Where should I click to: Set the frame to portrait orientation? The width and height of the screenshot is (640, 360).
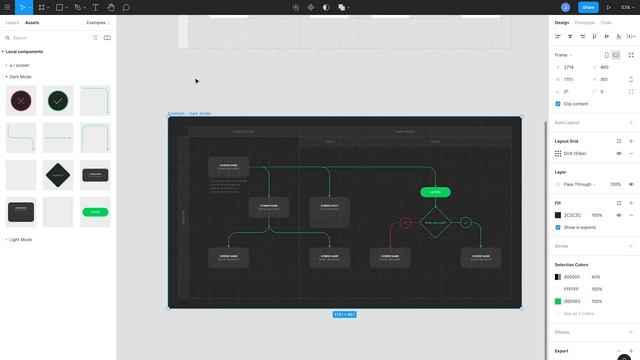pyautogui.click(x=607, y=55)
